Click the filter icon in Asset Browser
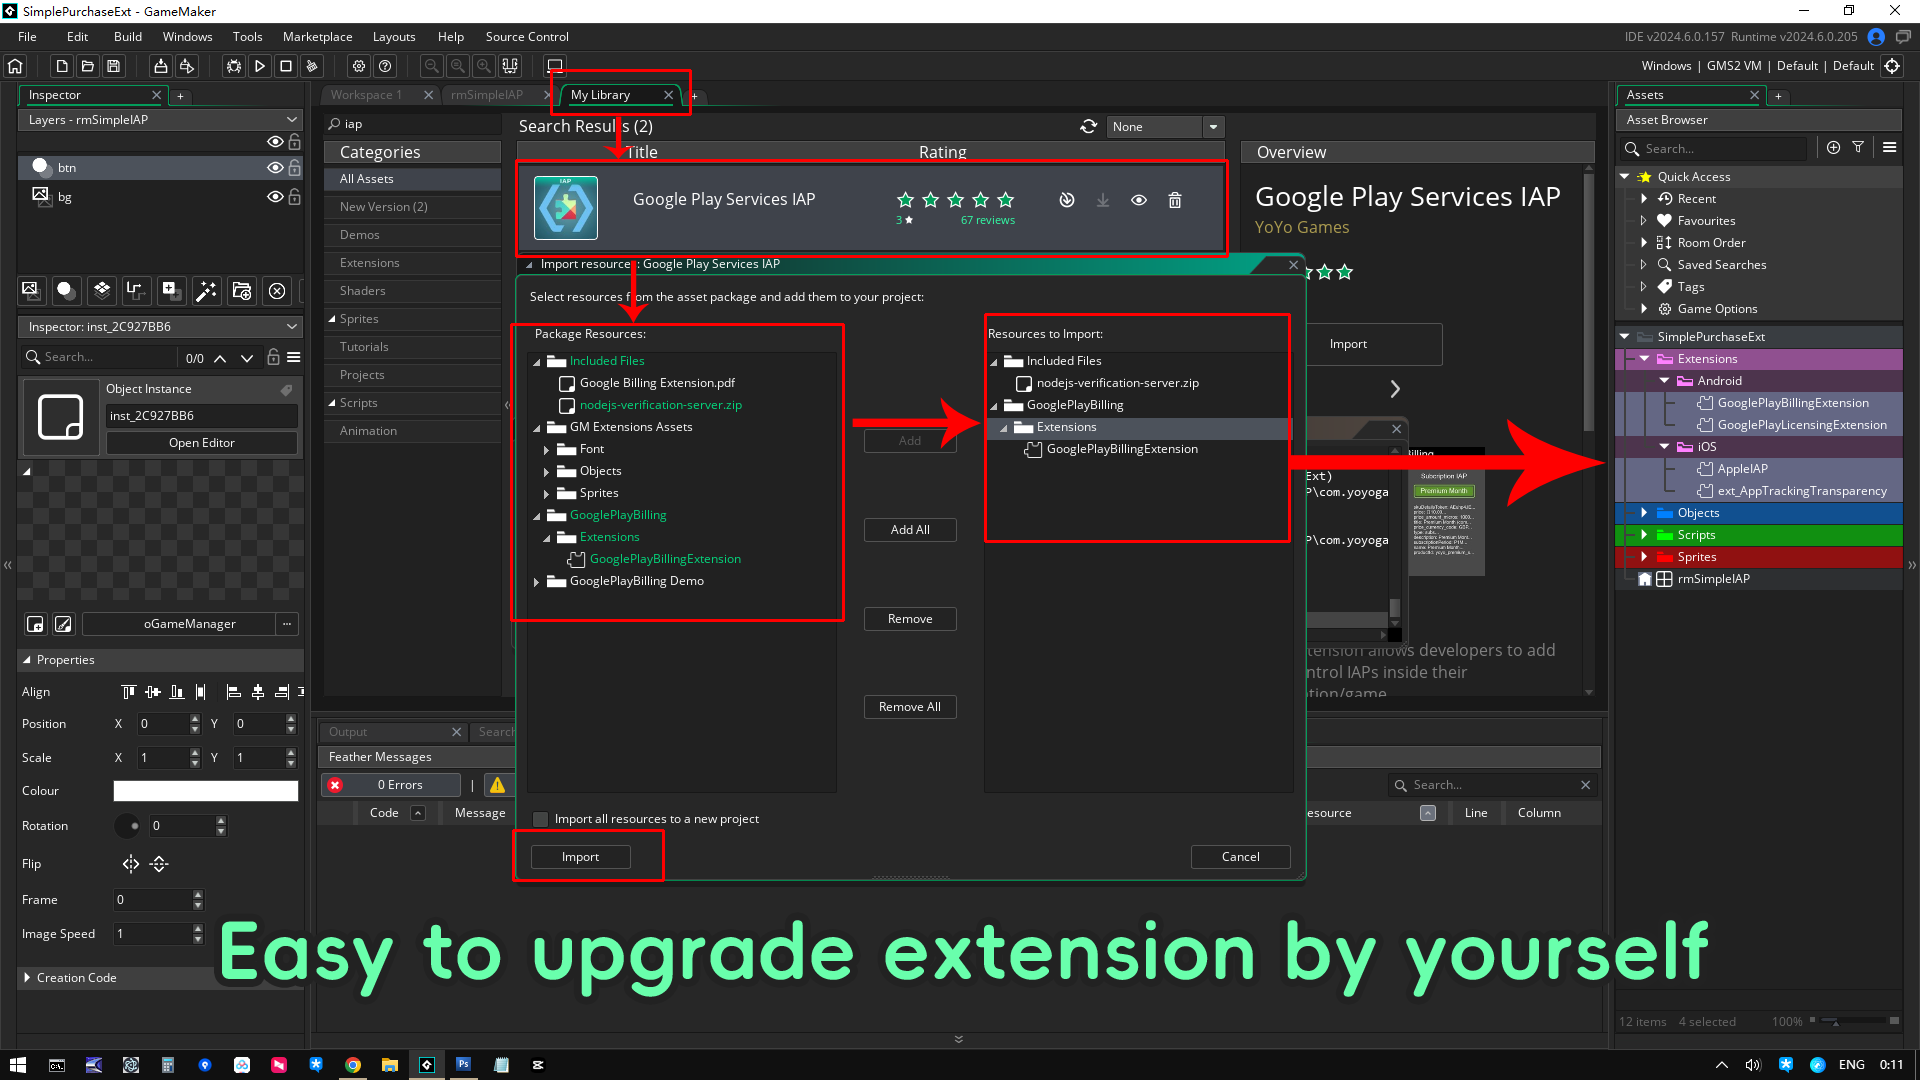Viewport: 1920px width, 1080px height. pos(1858,147)
